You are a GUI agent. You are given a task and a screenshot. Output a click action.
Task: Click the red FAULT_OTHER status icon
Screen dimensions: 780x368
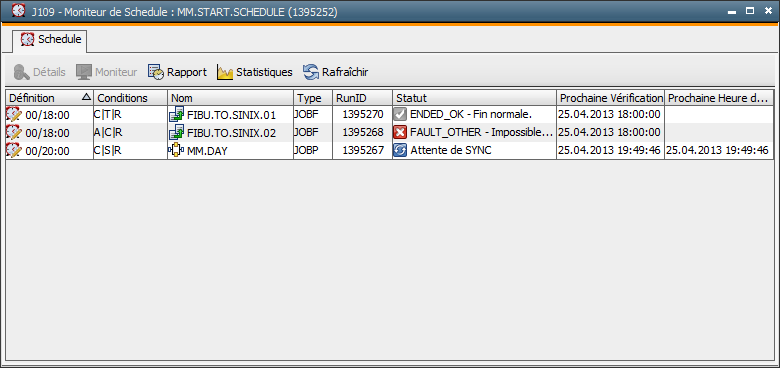(400, 133)
